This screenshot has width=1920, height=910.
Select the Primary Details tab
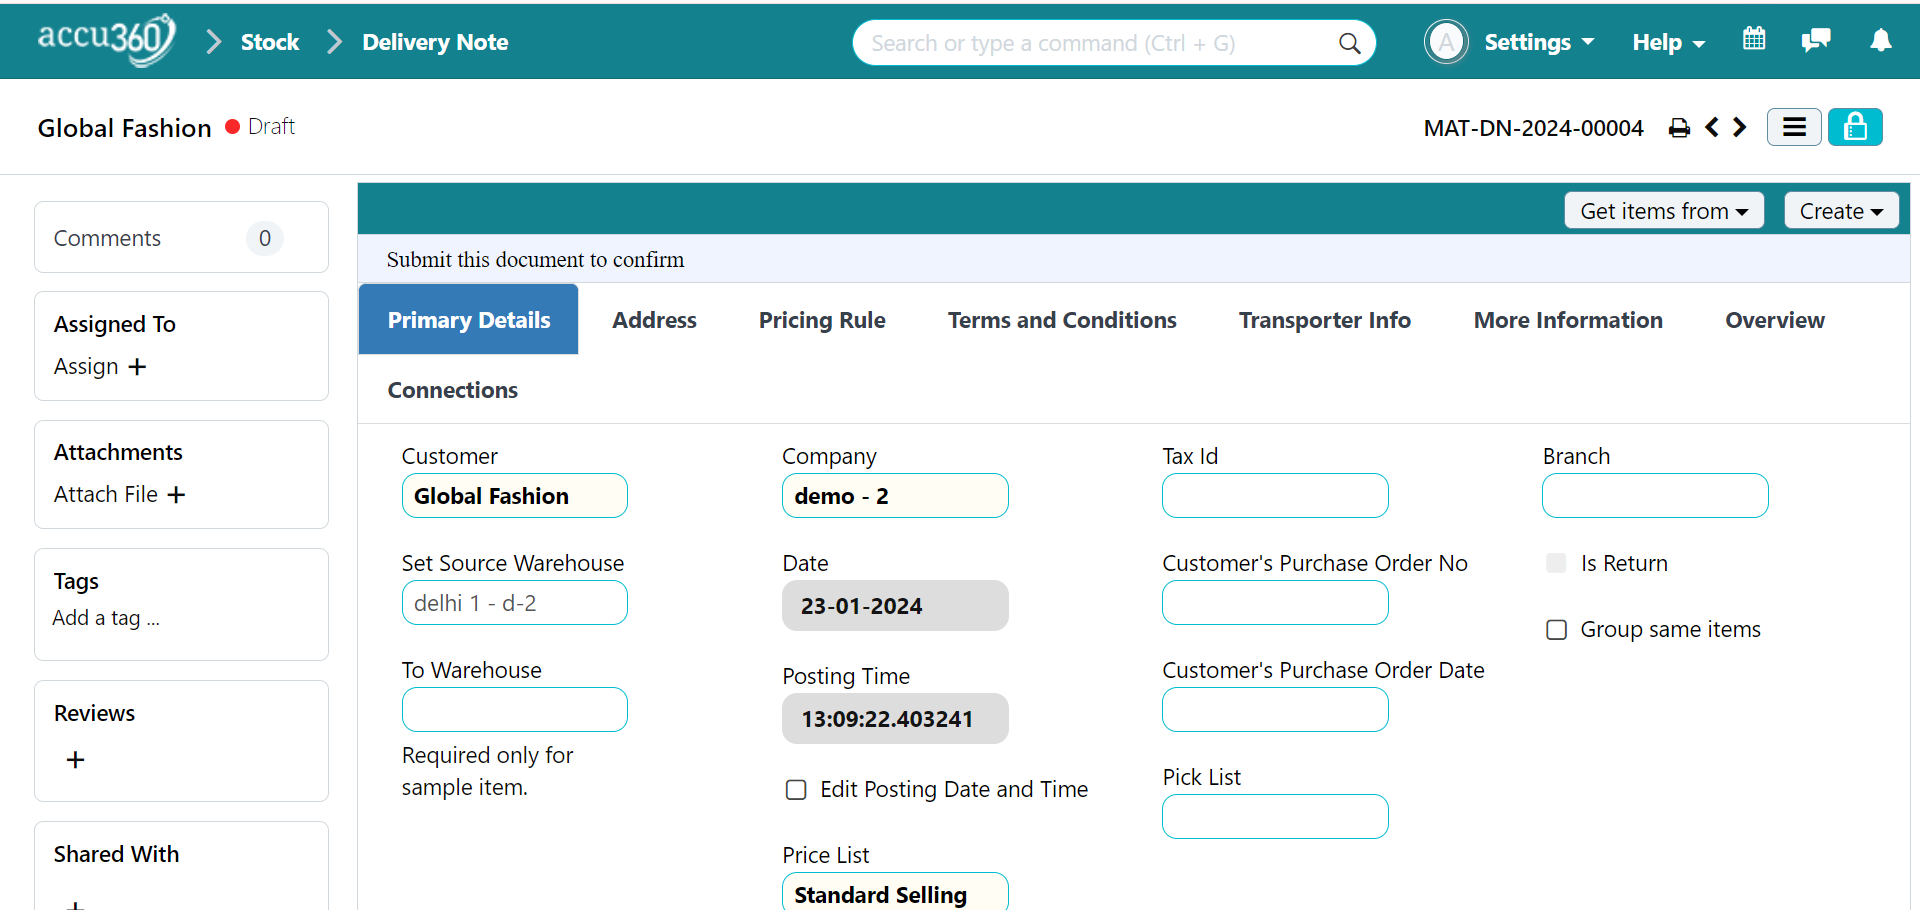click(x=468, y=320)
